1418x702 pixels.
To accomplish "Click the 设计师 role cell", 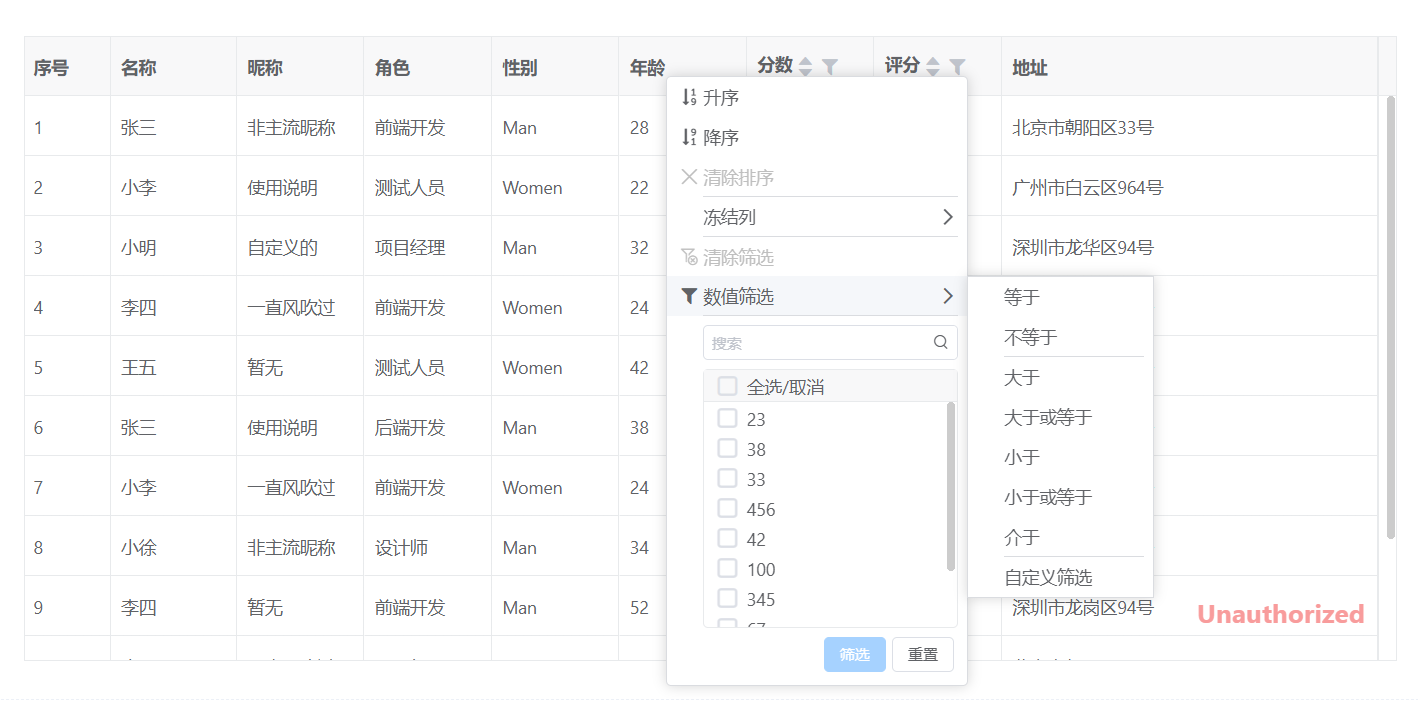I will coord(427,547).
